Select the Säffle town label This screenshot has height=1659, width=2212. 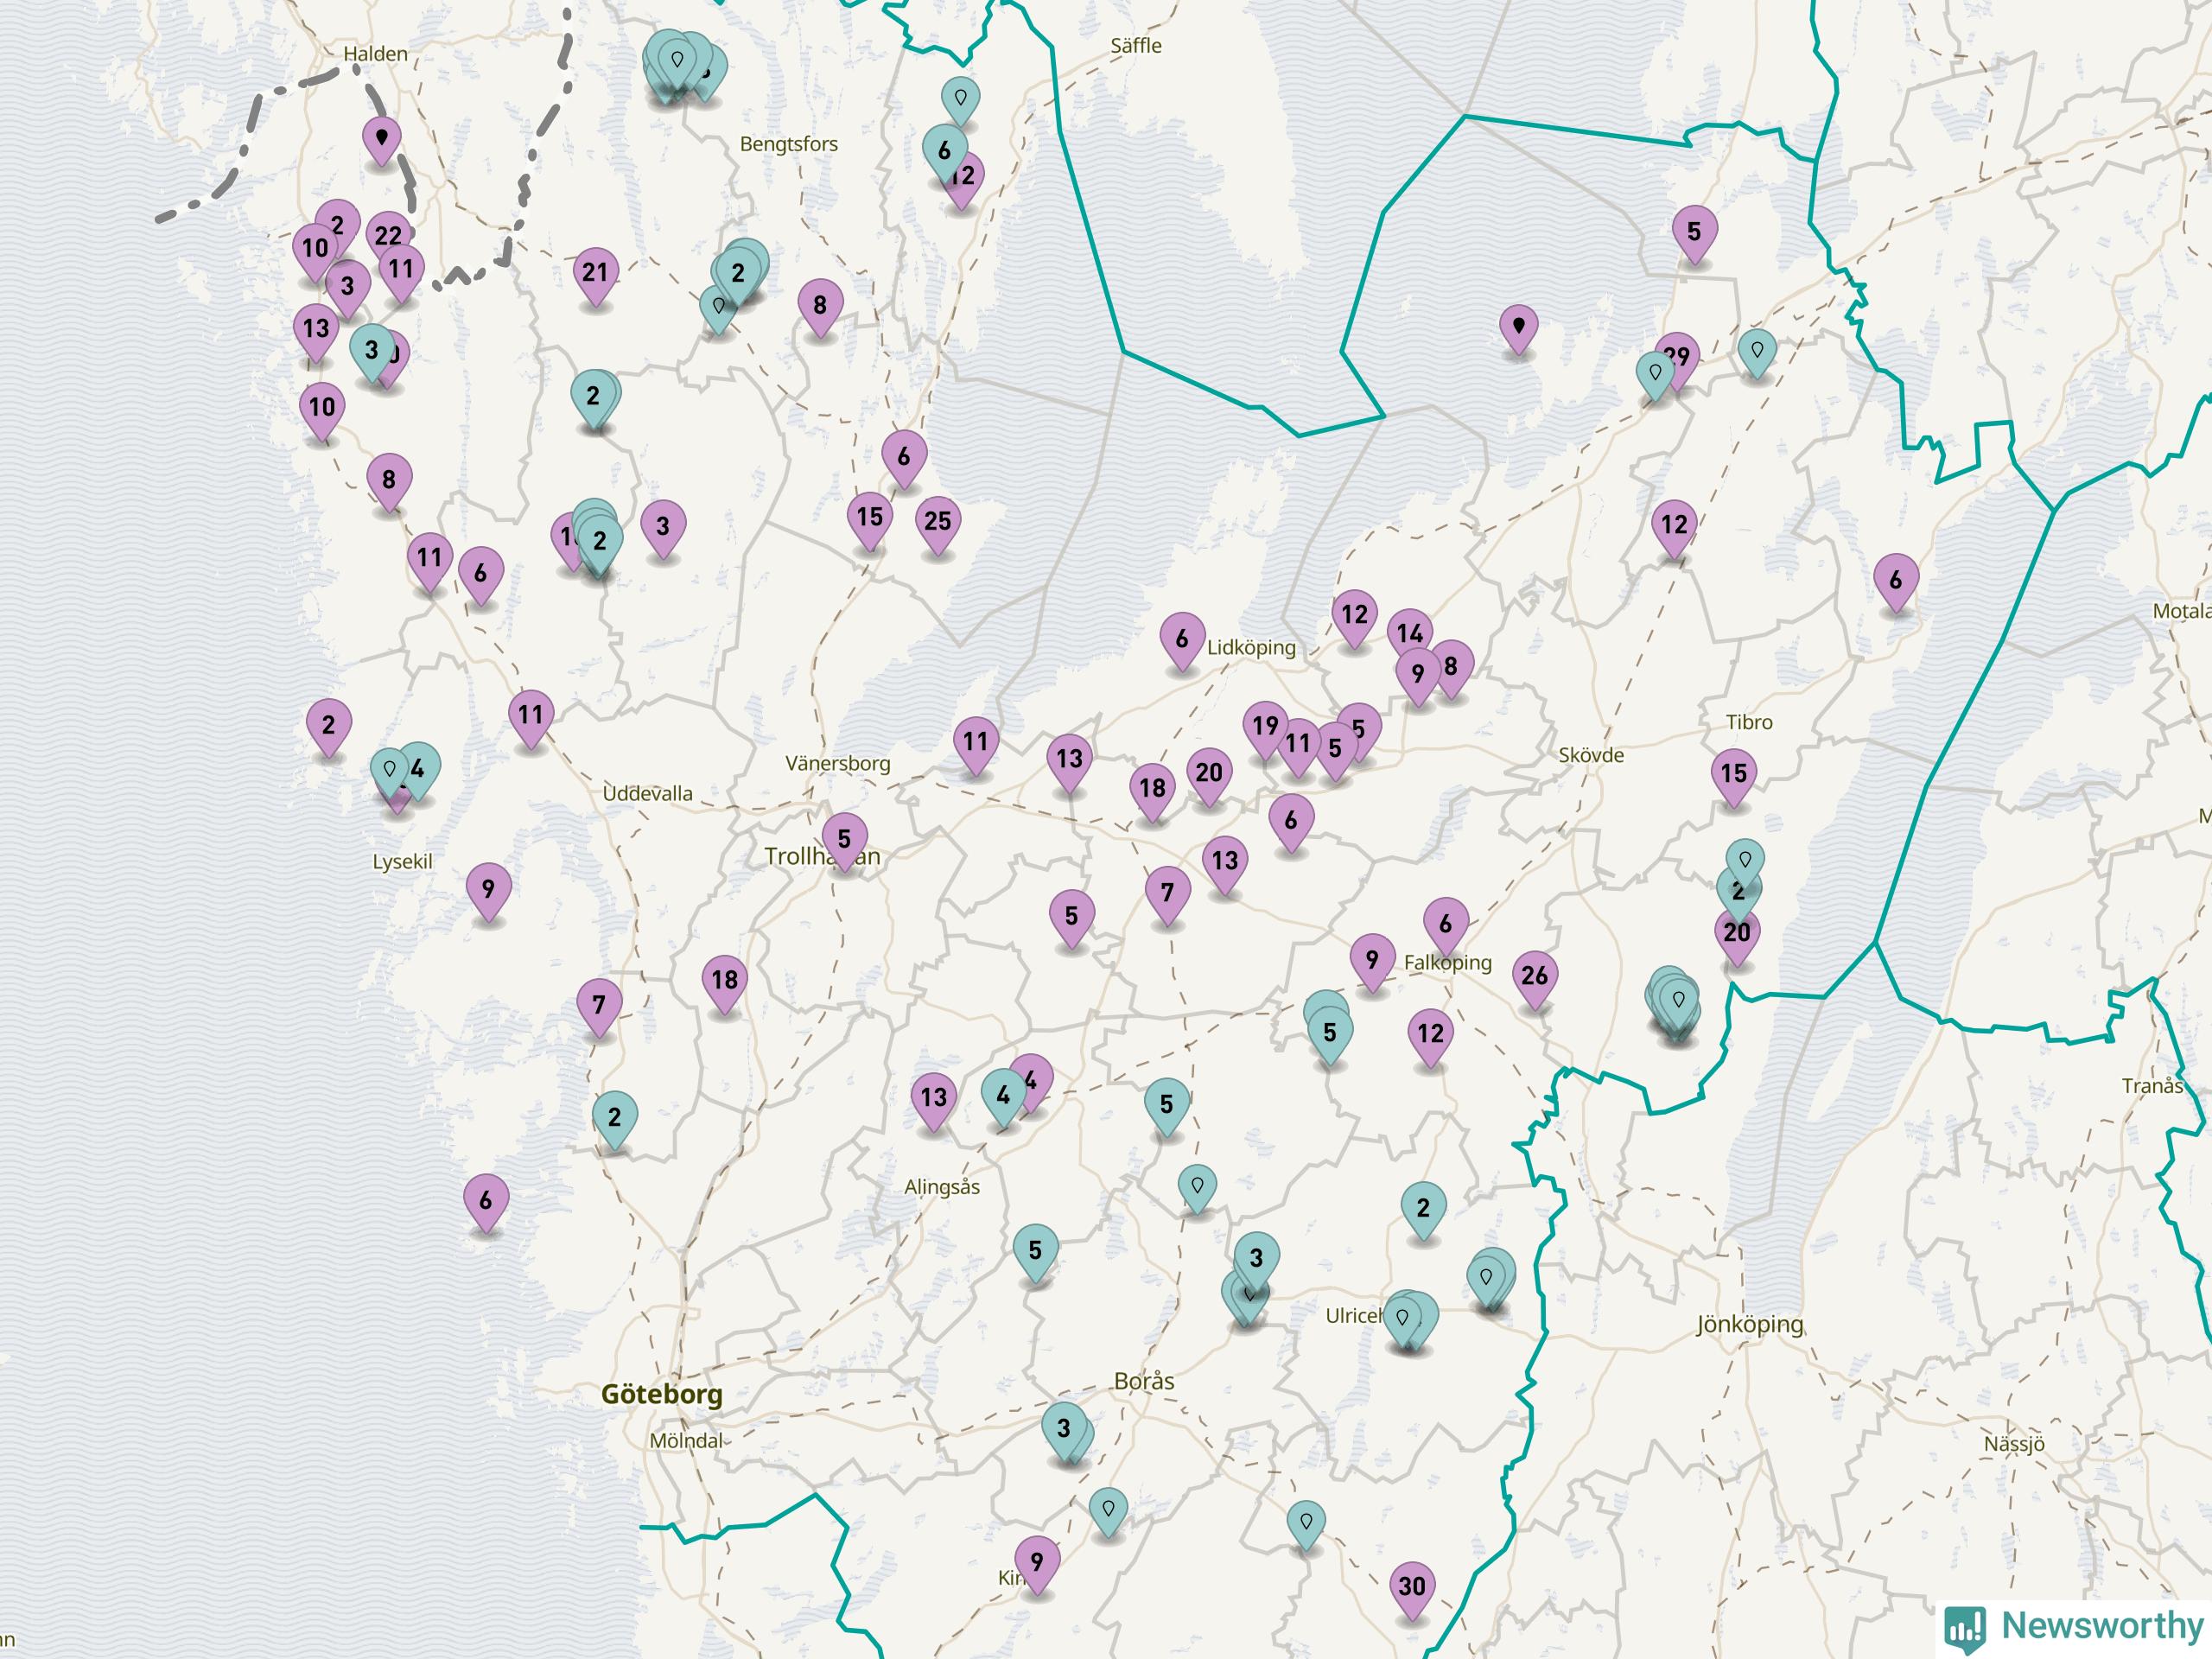pyautogui.click(x=1136, y=46)
